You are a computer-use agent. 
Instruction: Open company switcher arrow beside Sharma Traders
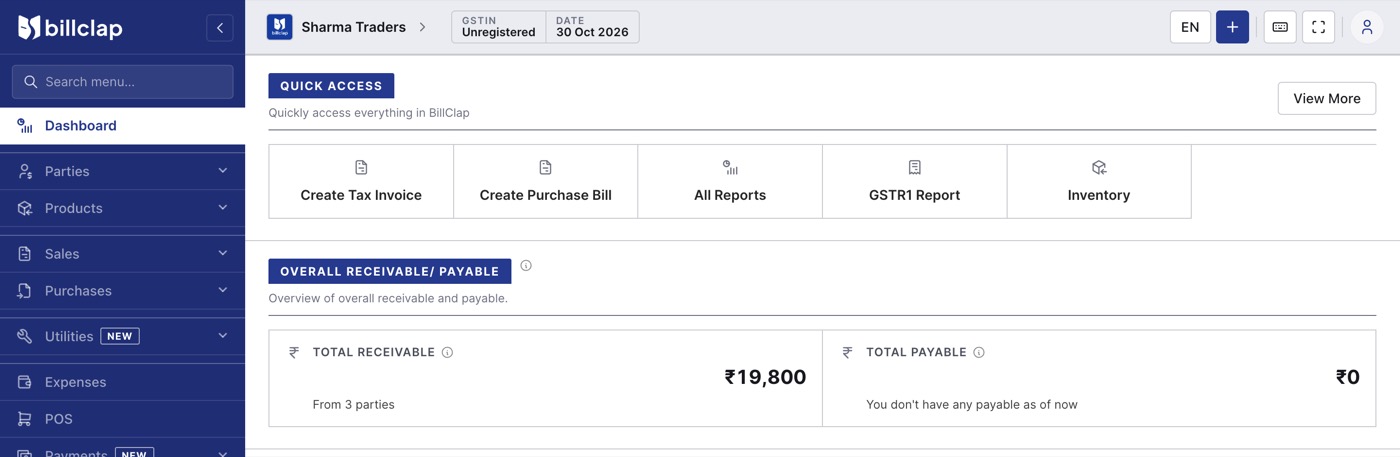click(422, 27)
